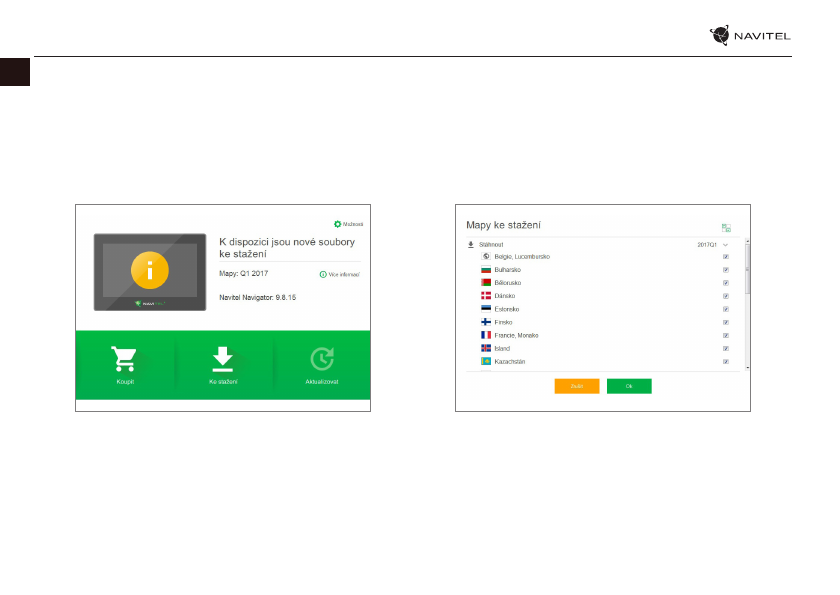
Task: Confirm with the green Ok button
Action: (x=629, y=386)
